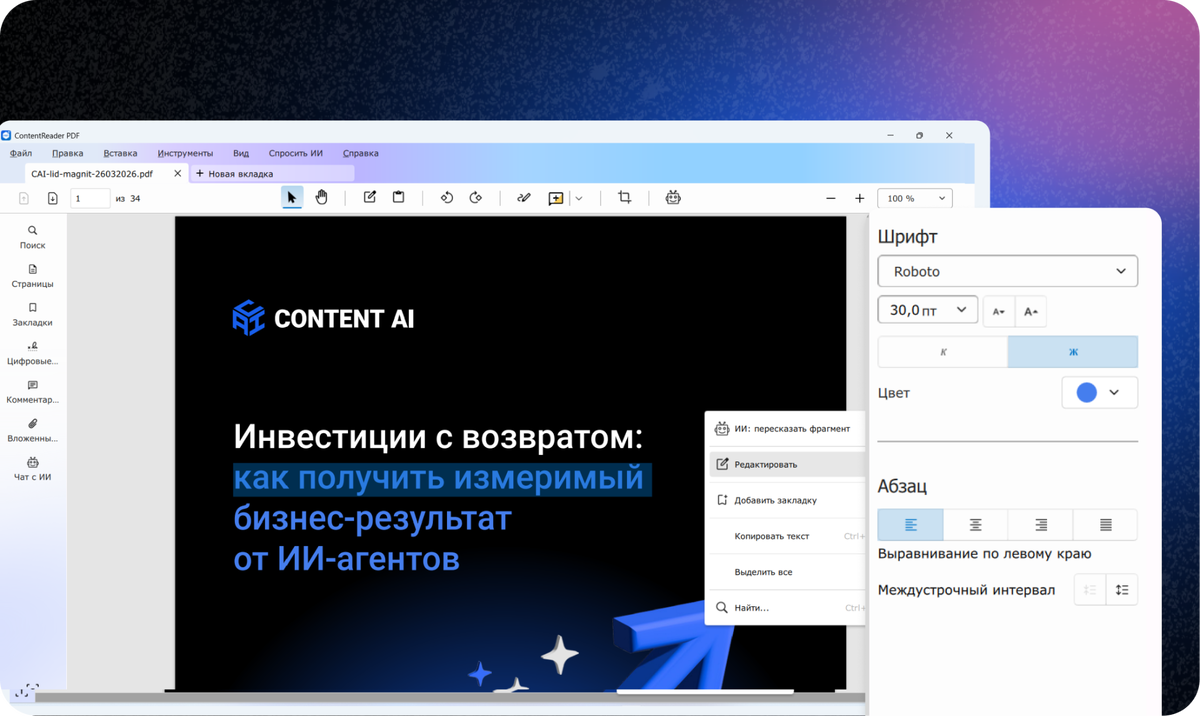Click the signature pen toolbar icon

click(523, 198)
